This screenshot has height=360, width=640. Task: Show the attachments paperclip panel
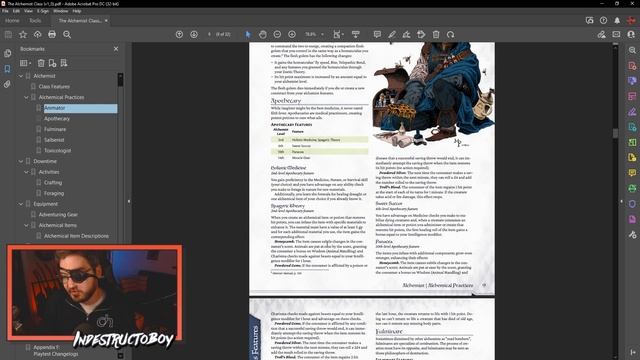pyautogui.click(x=7, y=84)
